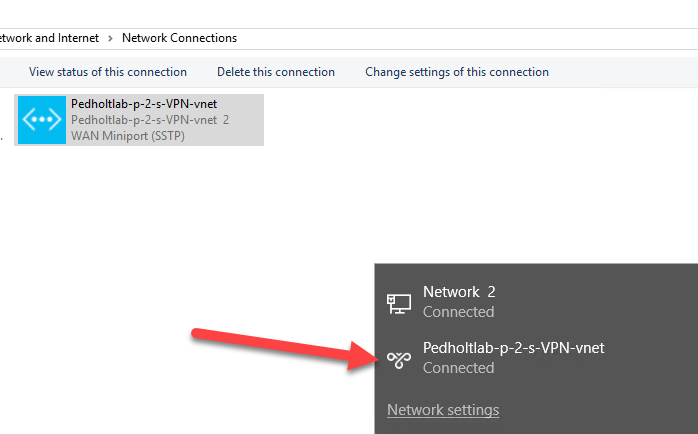Click the Network 2 ethernet monitor icon
This screenshot has width=698, height=434.
coord(398,304)
